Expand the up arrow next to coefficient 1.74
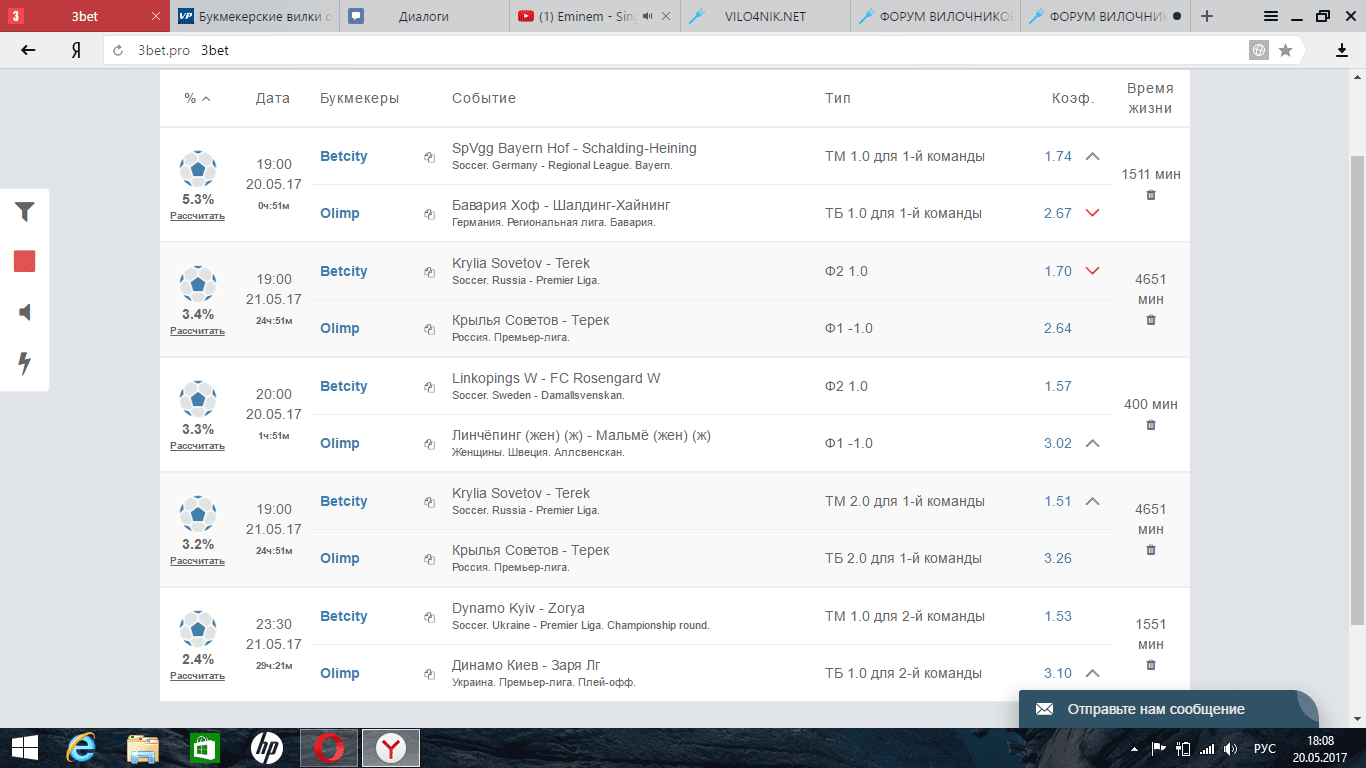 pyautogui.click(x=1093, y=156)
